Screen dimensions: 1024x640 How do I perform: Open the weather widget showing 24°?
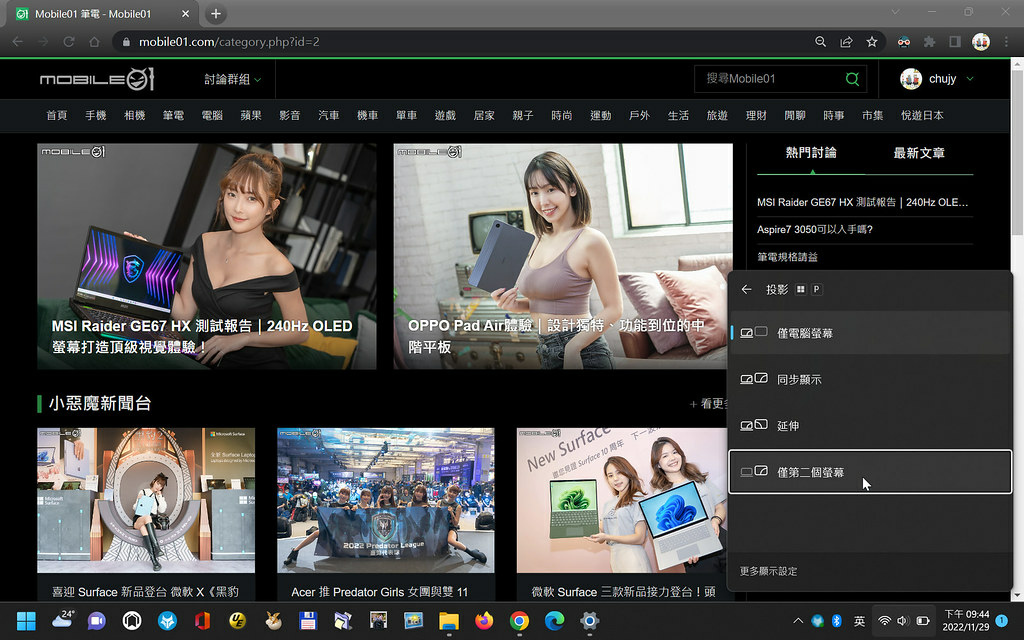point(62,620)
